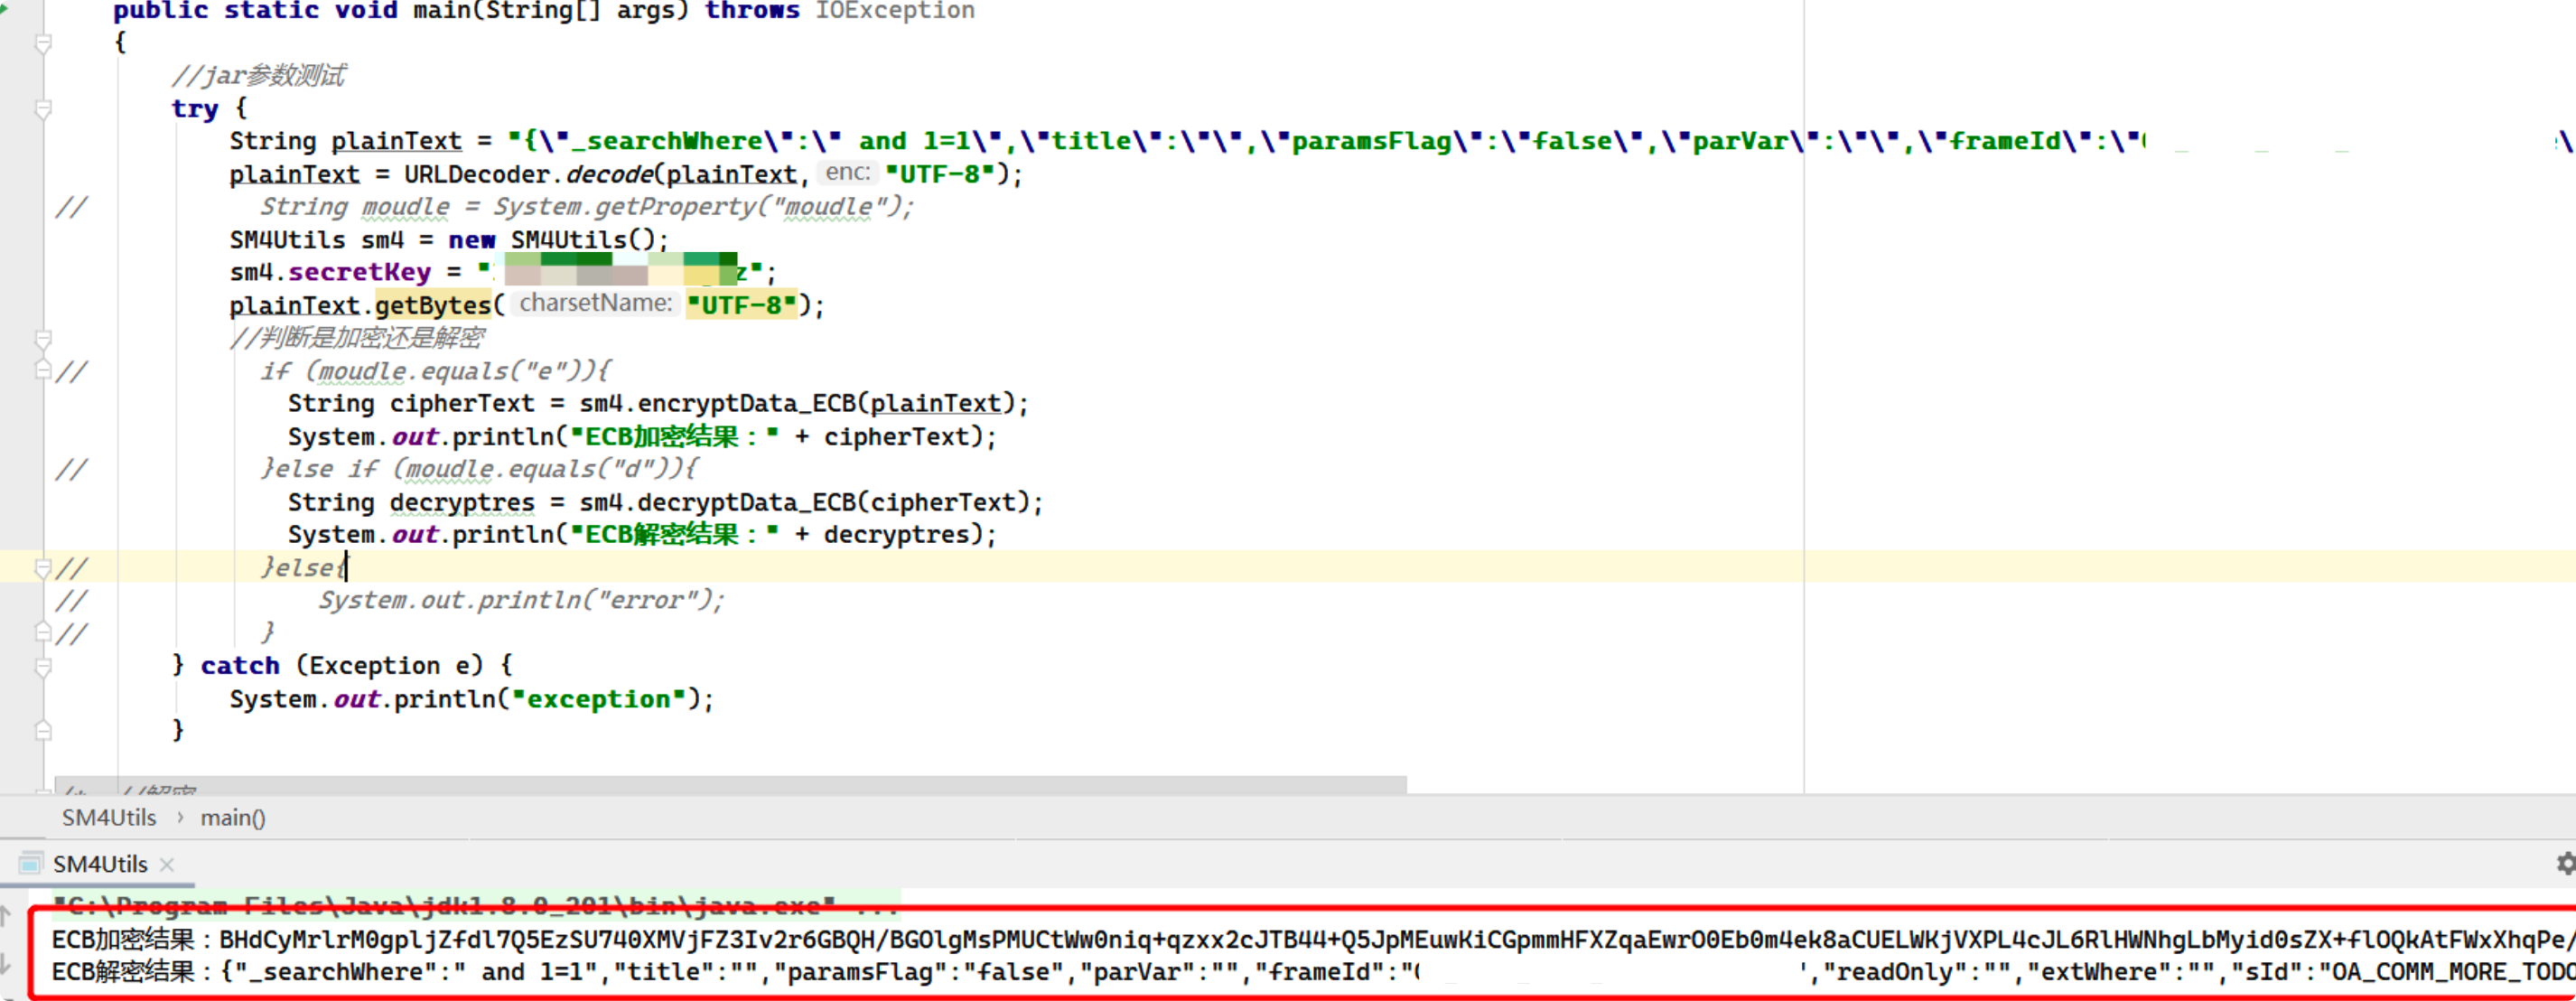This screenshot has width=2576, height=1001.
Task: Click the secretKey field on sm4
Action: coord(360,272)
